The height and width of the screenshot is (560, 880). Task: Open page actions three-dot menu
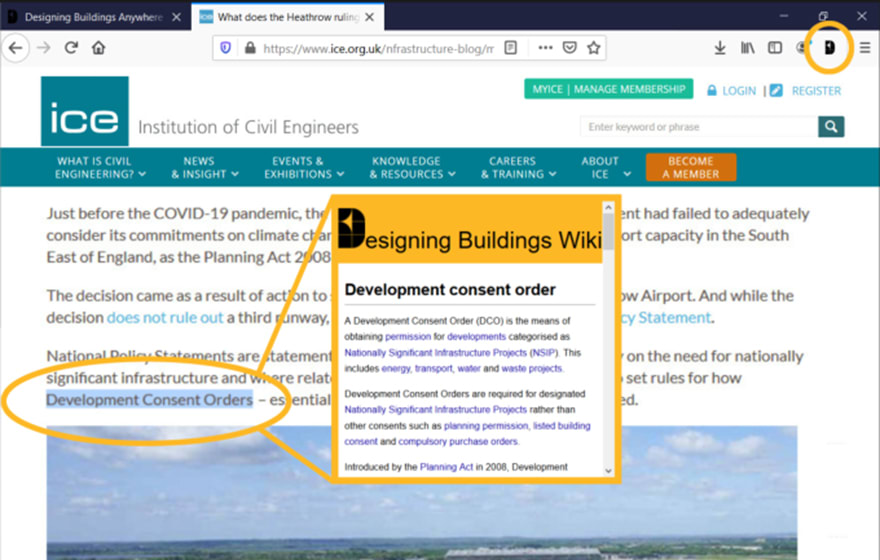point(545,48)
